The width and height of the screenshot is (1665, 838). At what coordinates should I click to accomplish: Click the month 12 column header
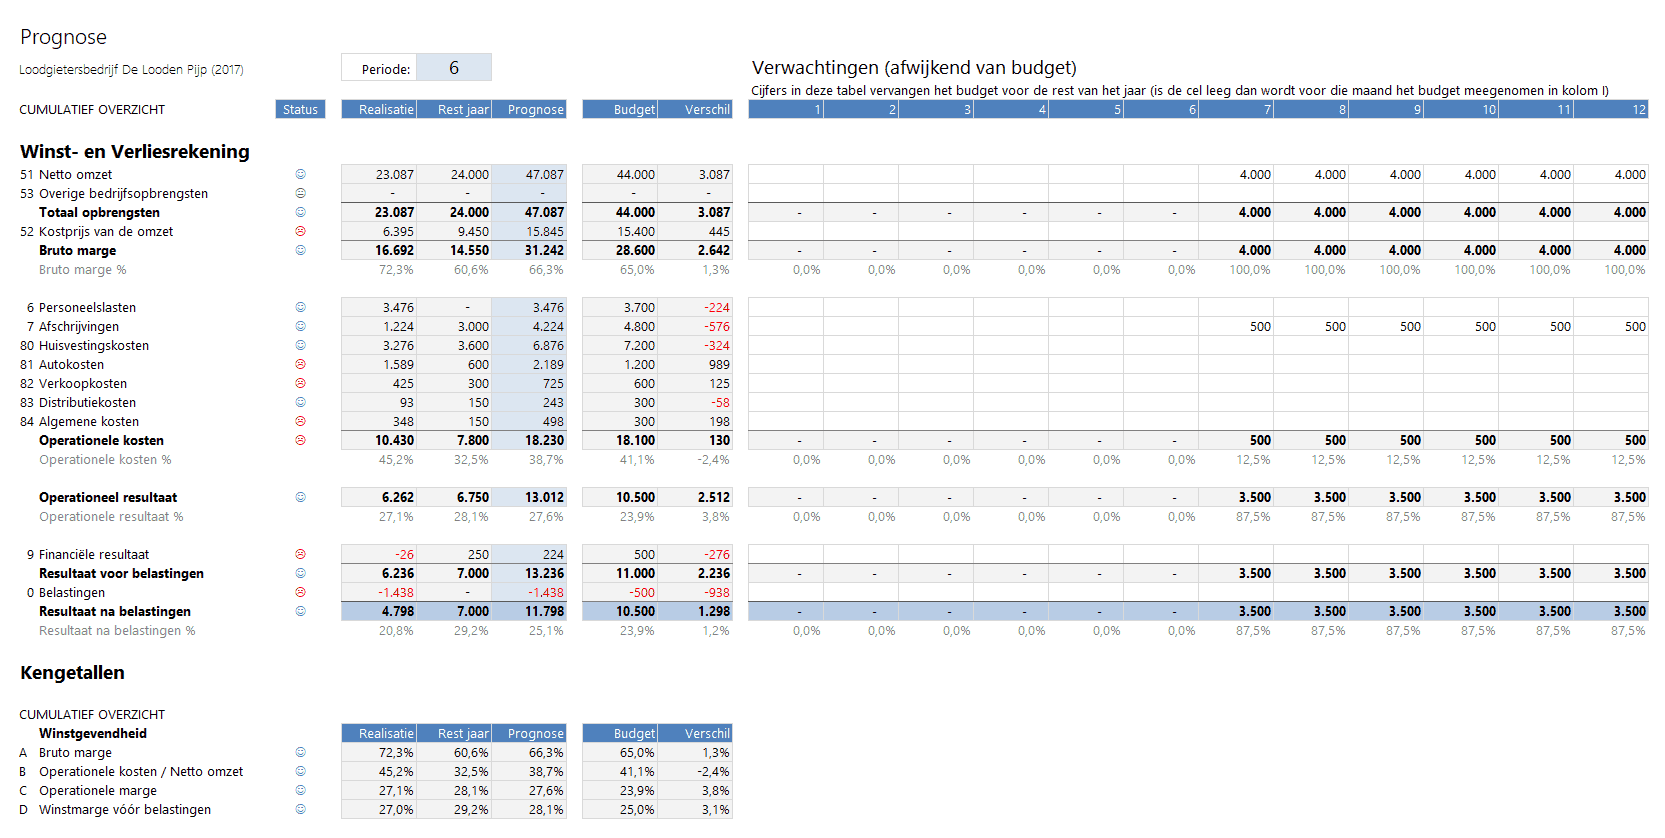coord(1611,110)
